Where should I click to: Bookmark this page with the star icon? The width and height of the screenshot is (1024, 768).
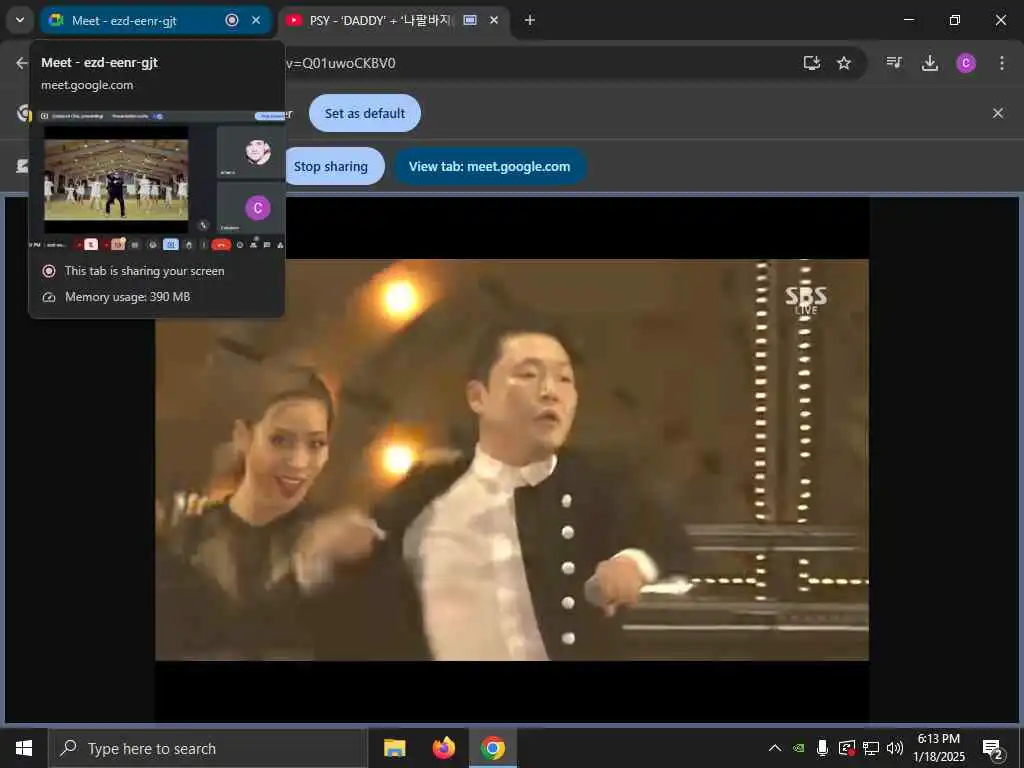[844, 63]
